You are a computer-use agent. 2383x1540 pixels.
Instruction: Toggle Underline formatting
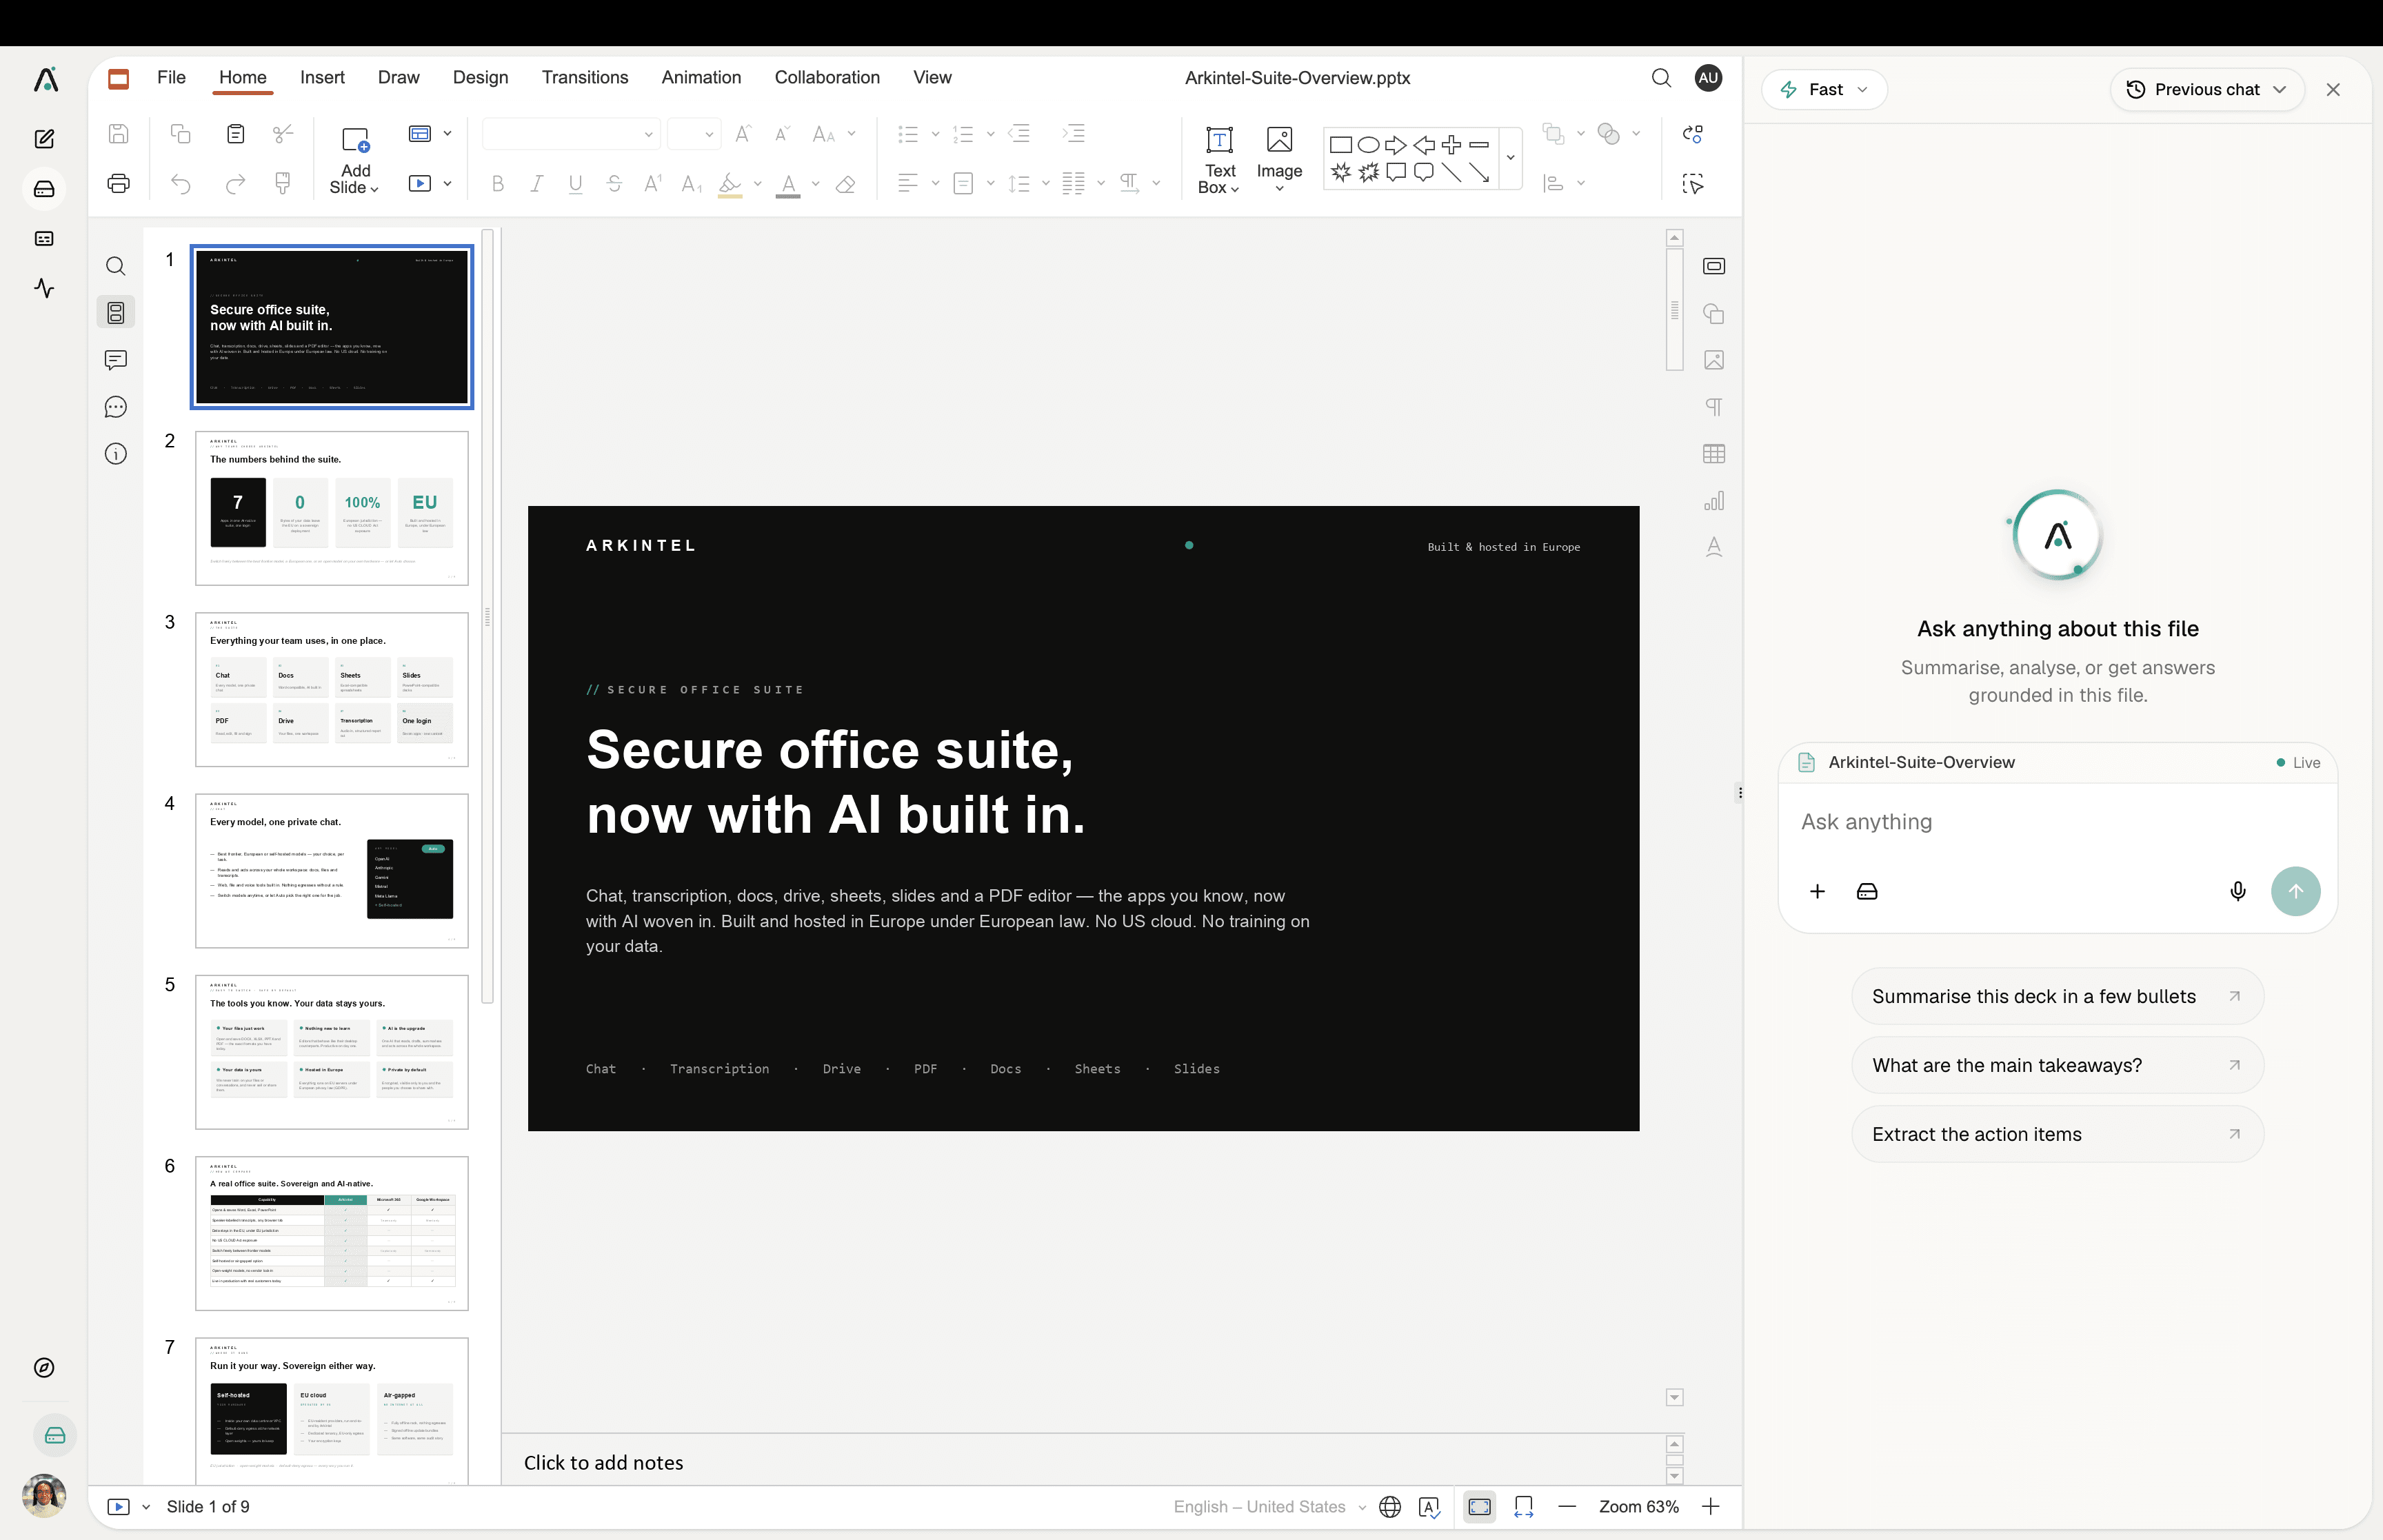pyautogui.click(x=575, y=184)
